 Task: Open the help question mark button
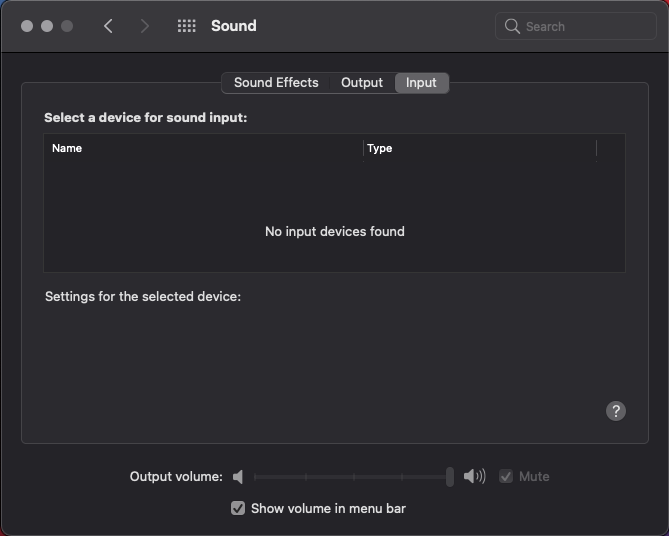click(616, 411)
